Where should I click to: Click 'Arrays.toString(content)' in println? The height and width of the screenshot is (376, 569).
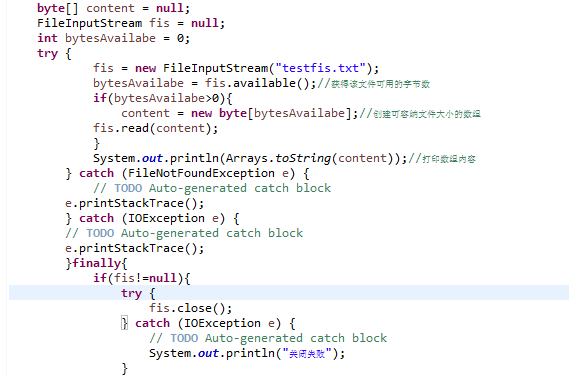click(x=310, y=158)
